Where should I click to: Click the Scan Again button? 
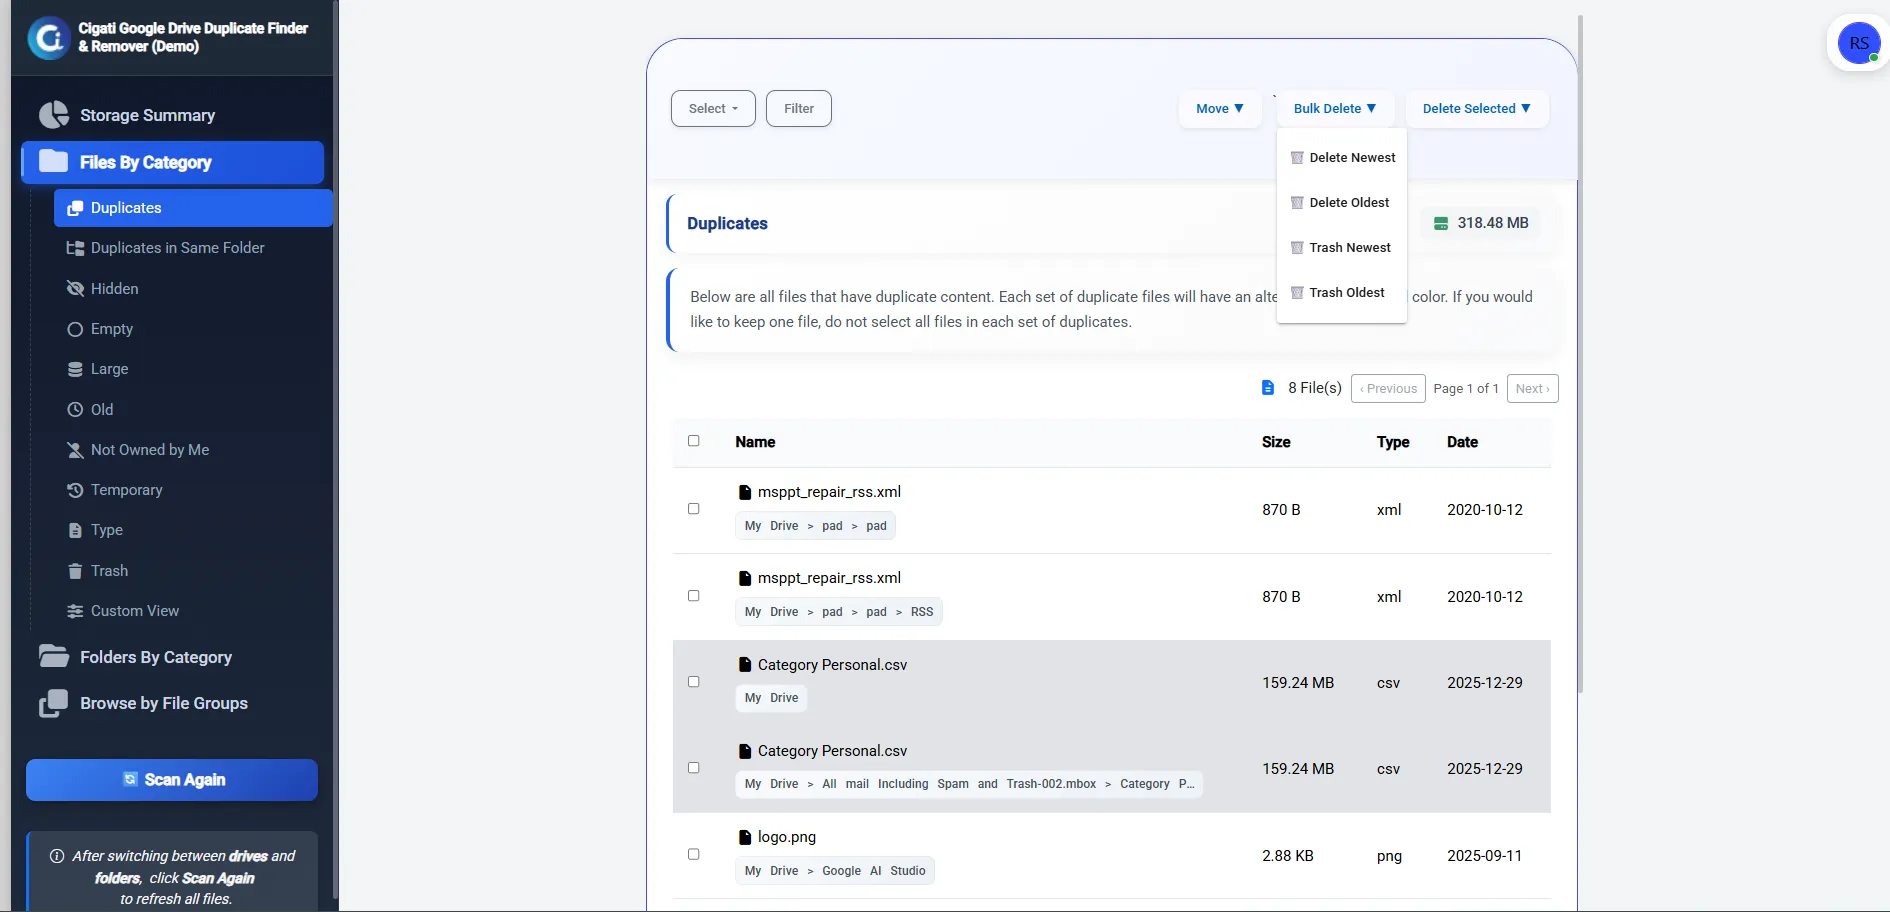[172, 780]
